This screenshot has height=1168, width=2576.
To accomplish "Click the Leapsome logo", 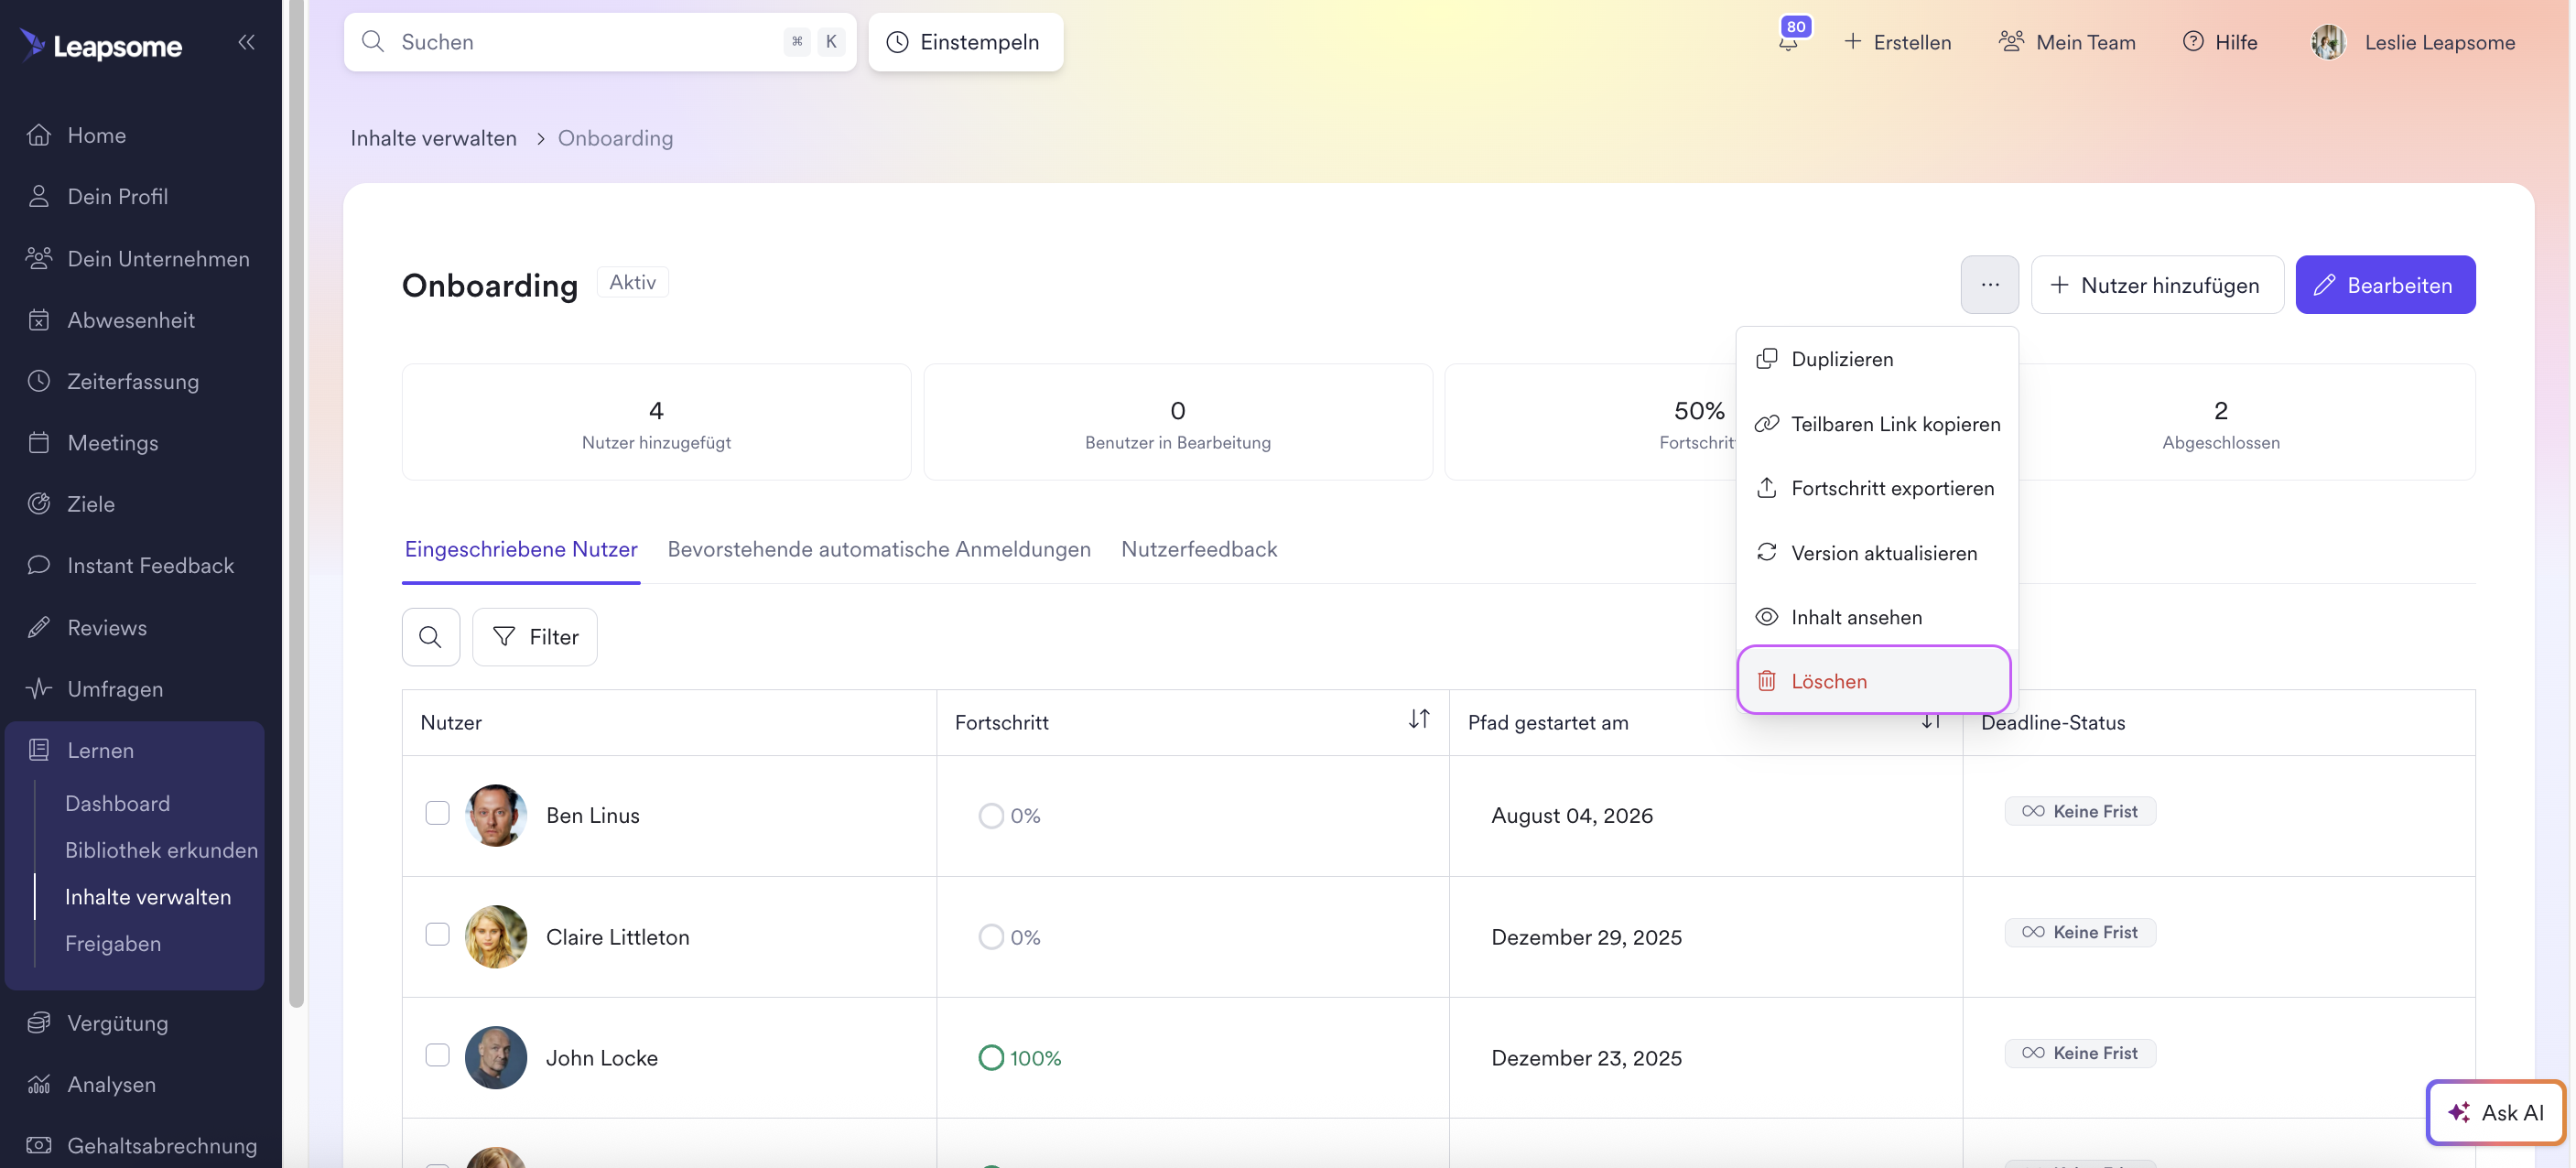I will pos(101,45).
